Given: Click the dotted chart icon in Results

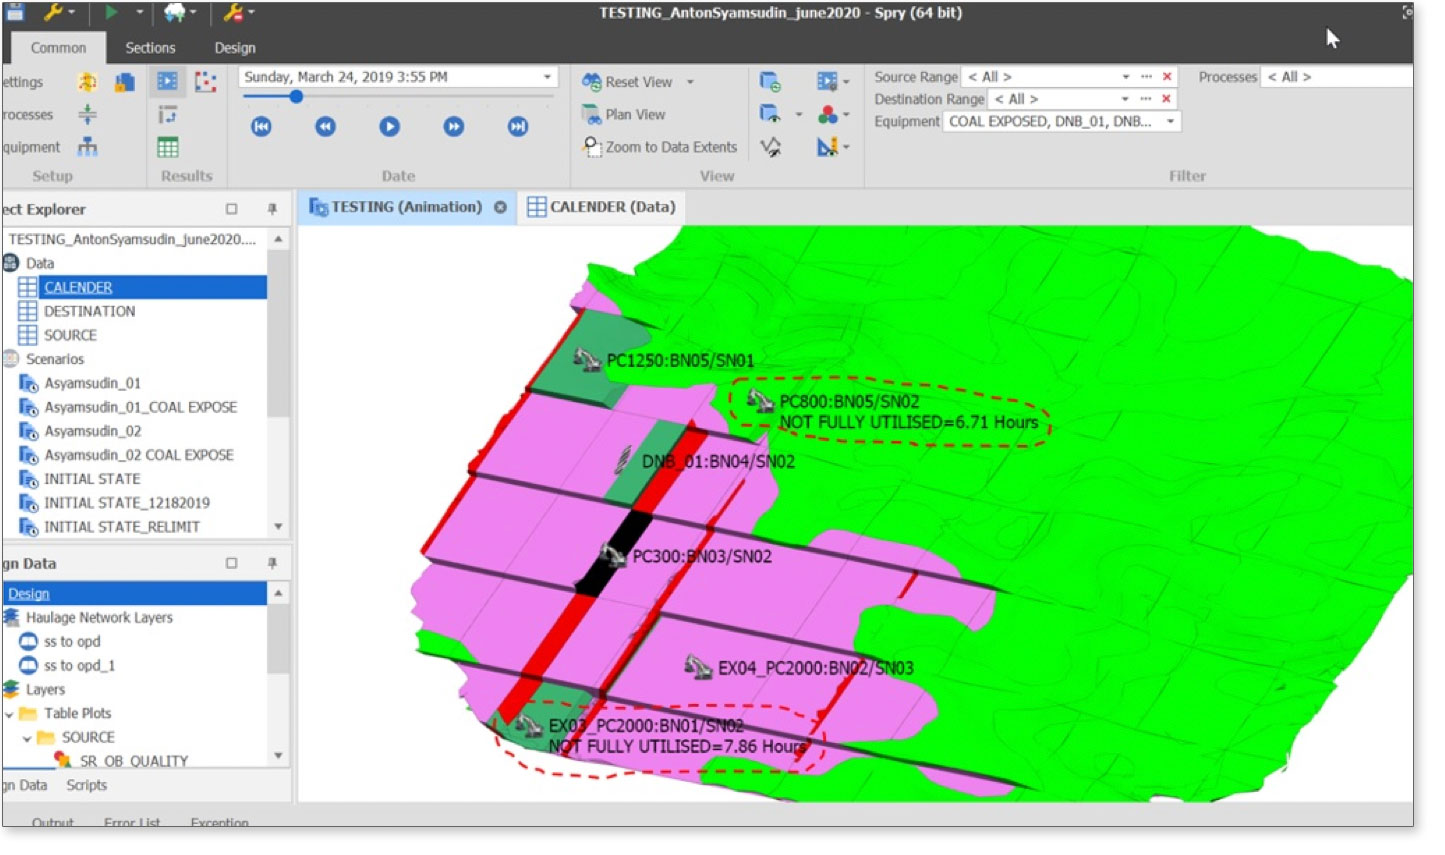Looking at the screenshot, I should click(x=206, y=82).
